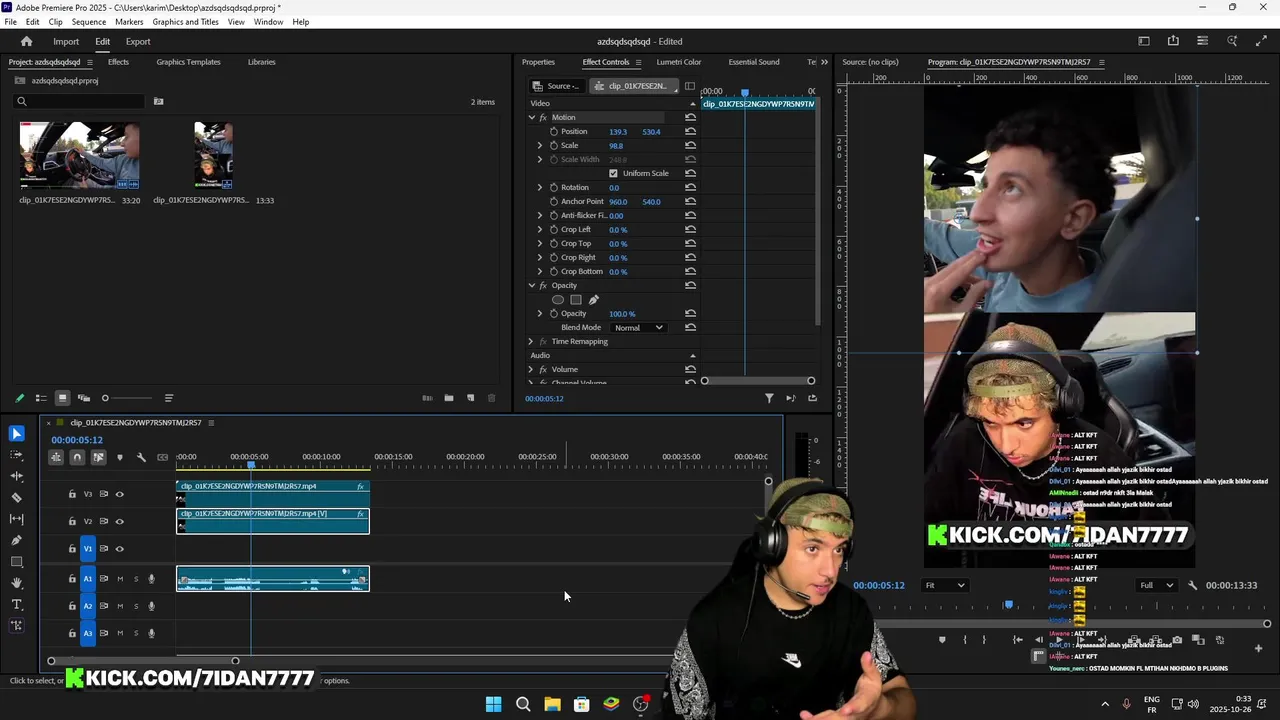Toggle Linked Selection button in timeline

click(x=98, y=457)
